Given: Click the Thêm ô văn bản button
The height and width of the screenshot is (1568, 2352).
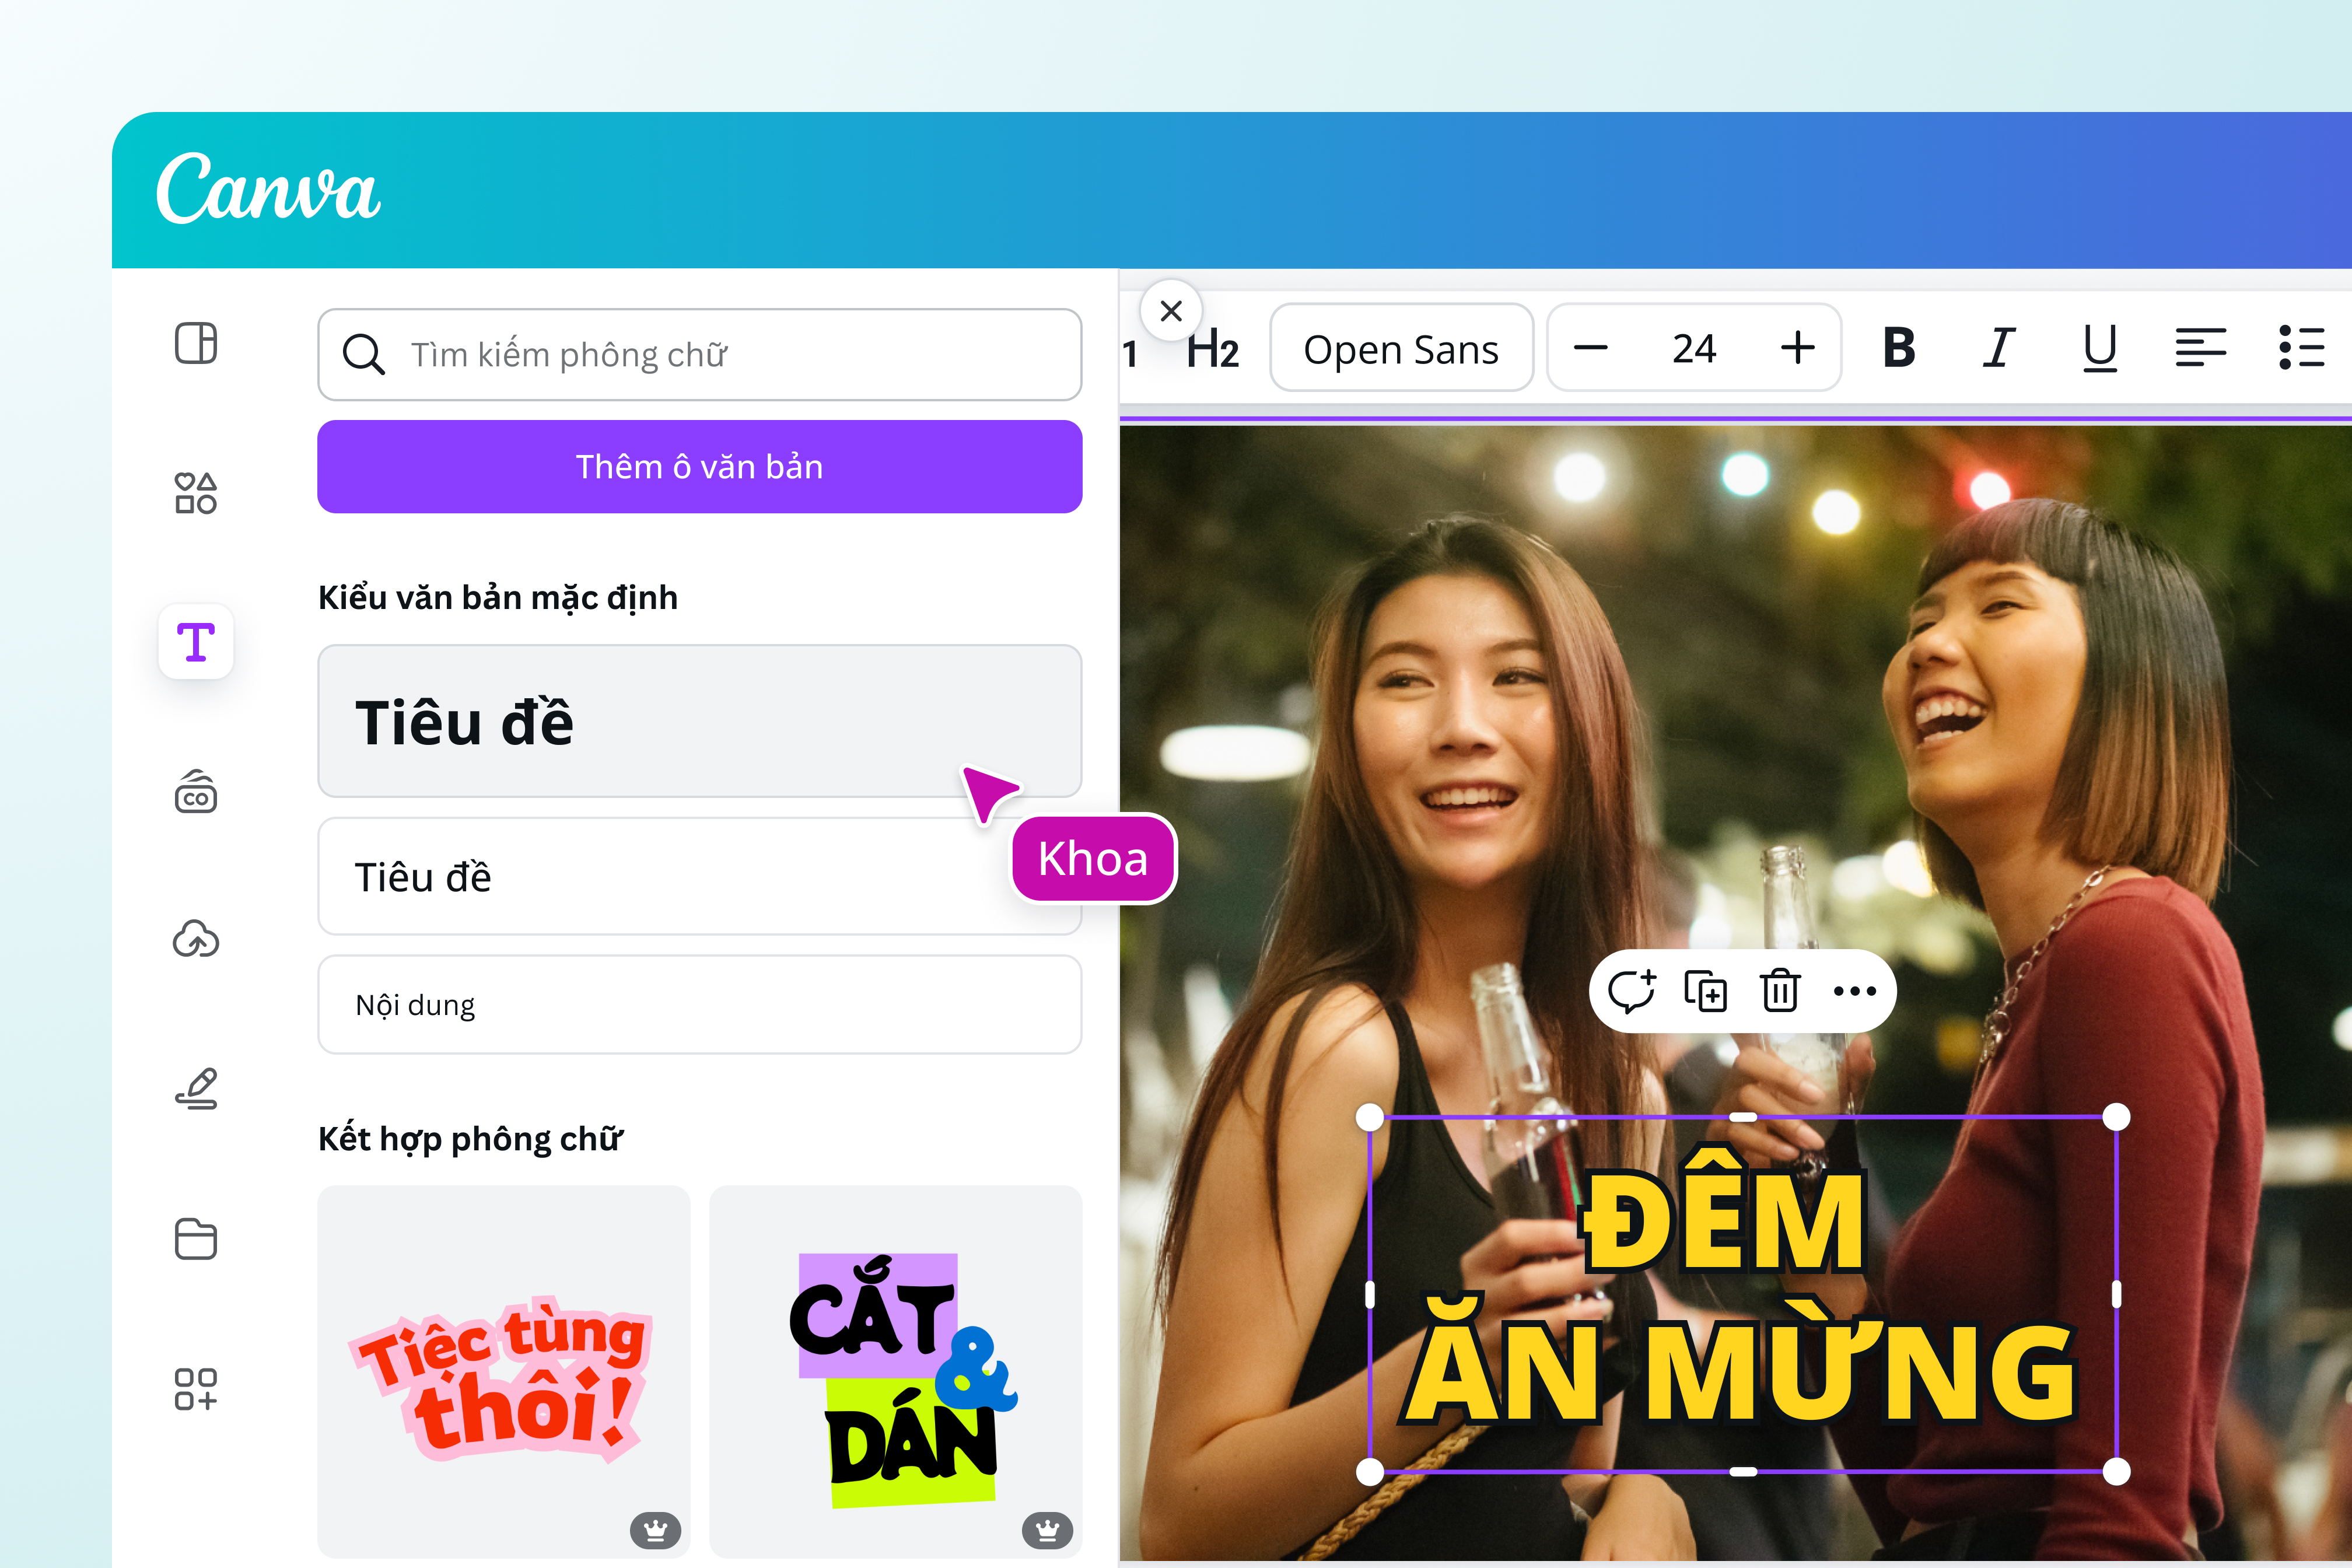Looking at the screenshot, I should click(x=700, y=466).
